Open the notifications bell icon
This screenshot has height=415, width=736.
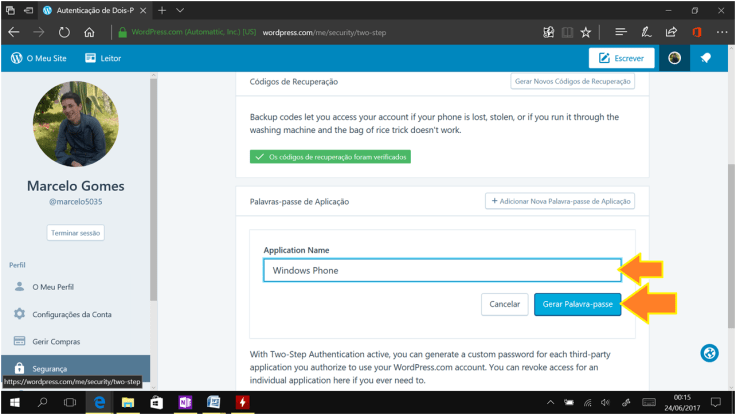pyautogui.click(x=705, y=58)
